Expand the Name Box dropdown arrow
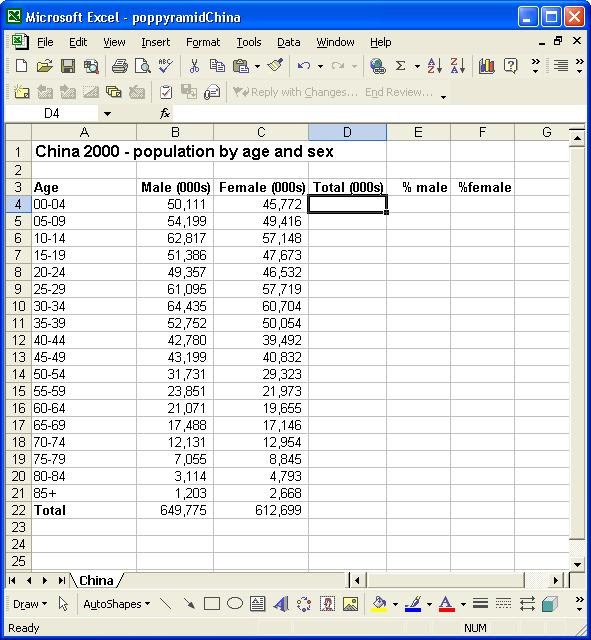This screenshot has width=591, height=640. coord(107,113)
